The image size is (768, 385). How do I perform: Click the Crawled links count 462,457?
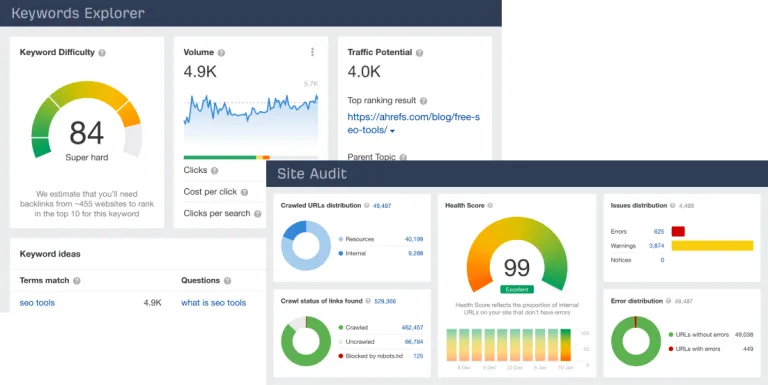[412, 327]
